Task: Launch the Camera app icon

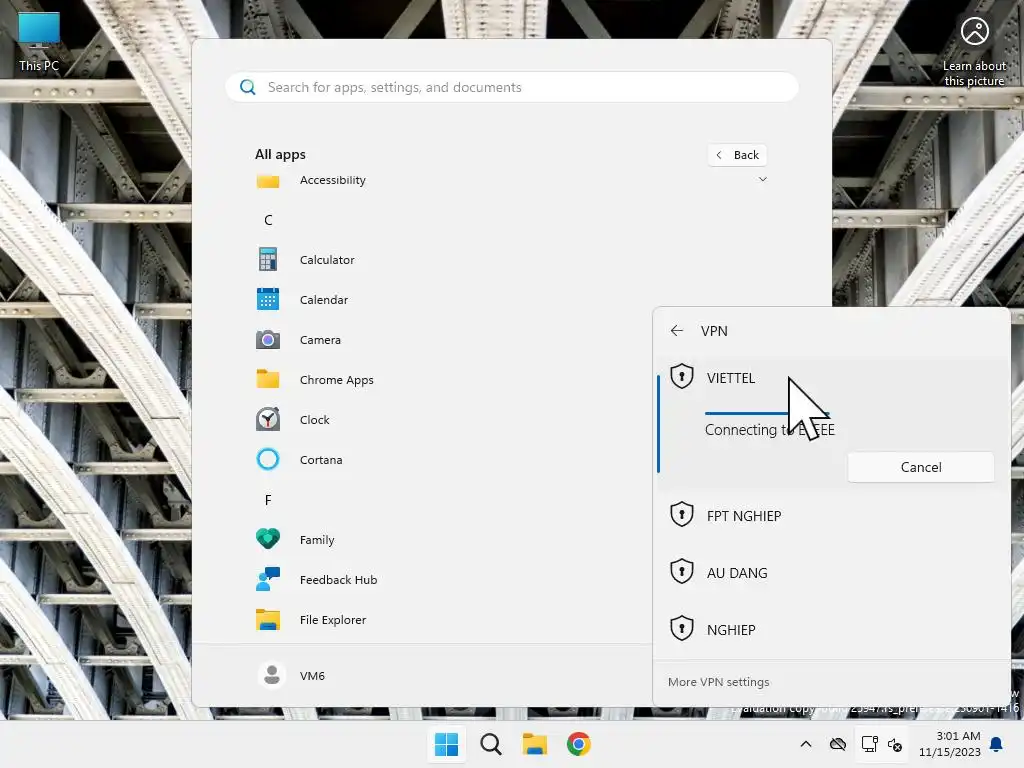Action: click(x=268, y=340)
